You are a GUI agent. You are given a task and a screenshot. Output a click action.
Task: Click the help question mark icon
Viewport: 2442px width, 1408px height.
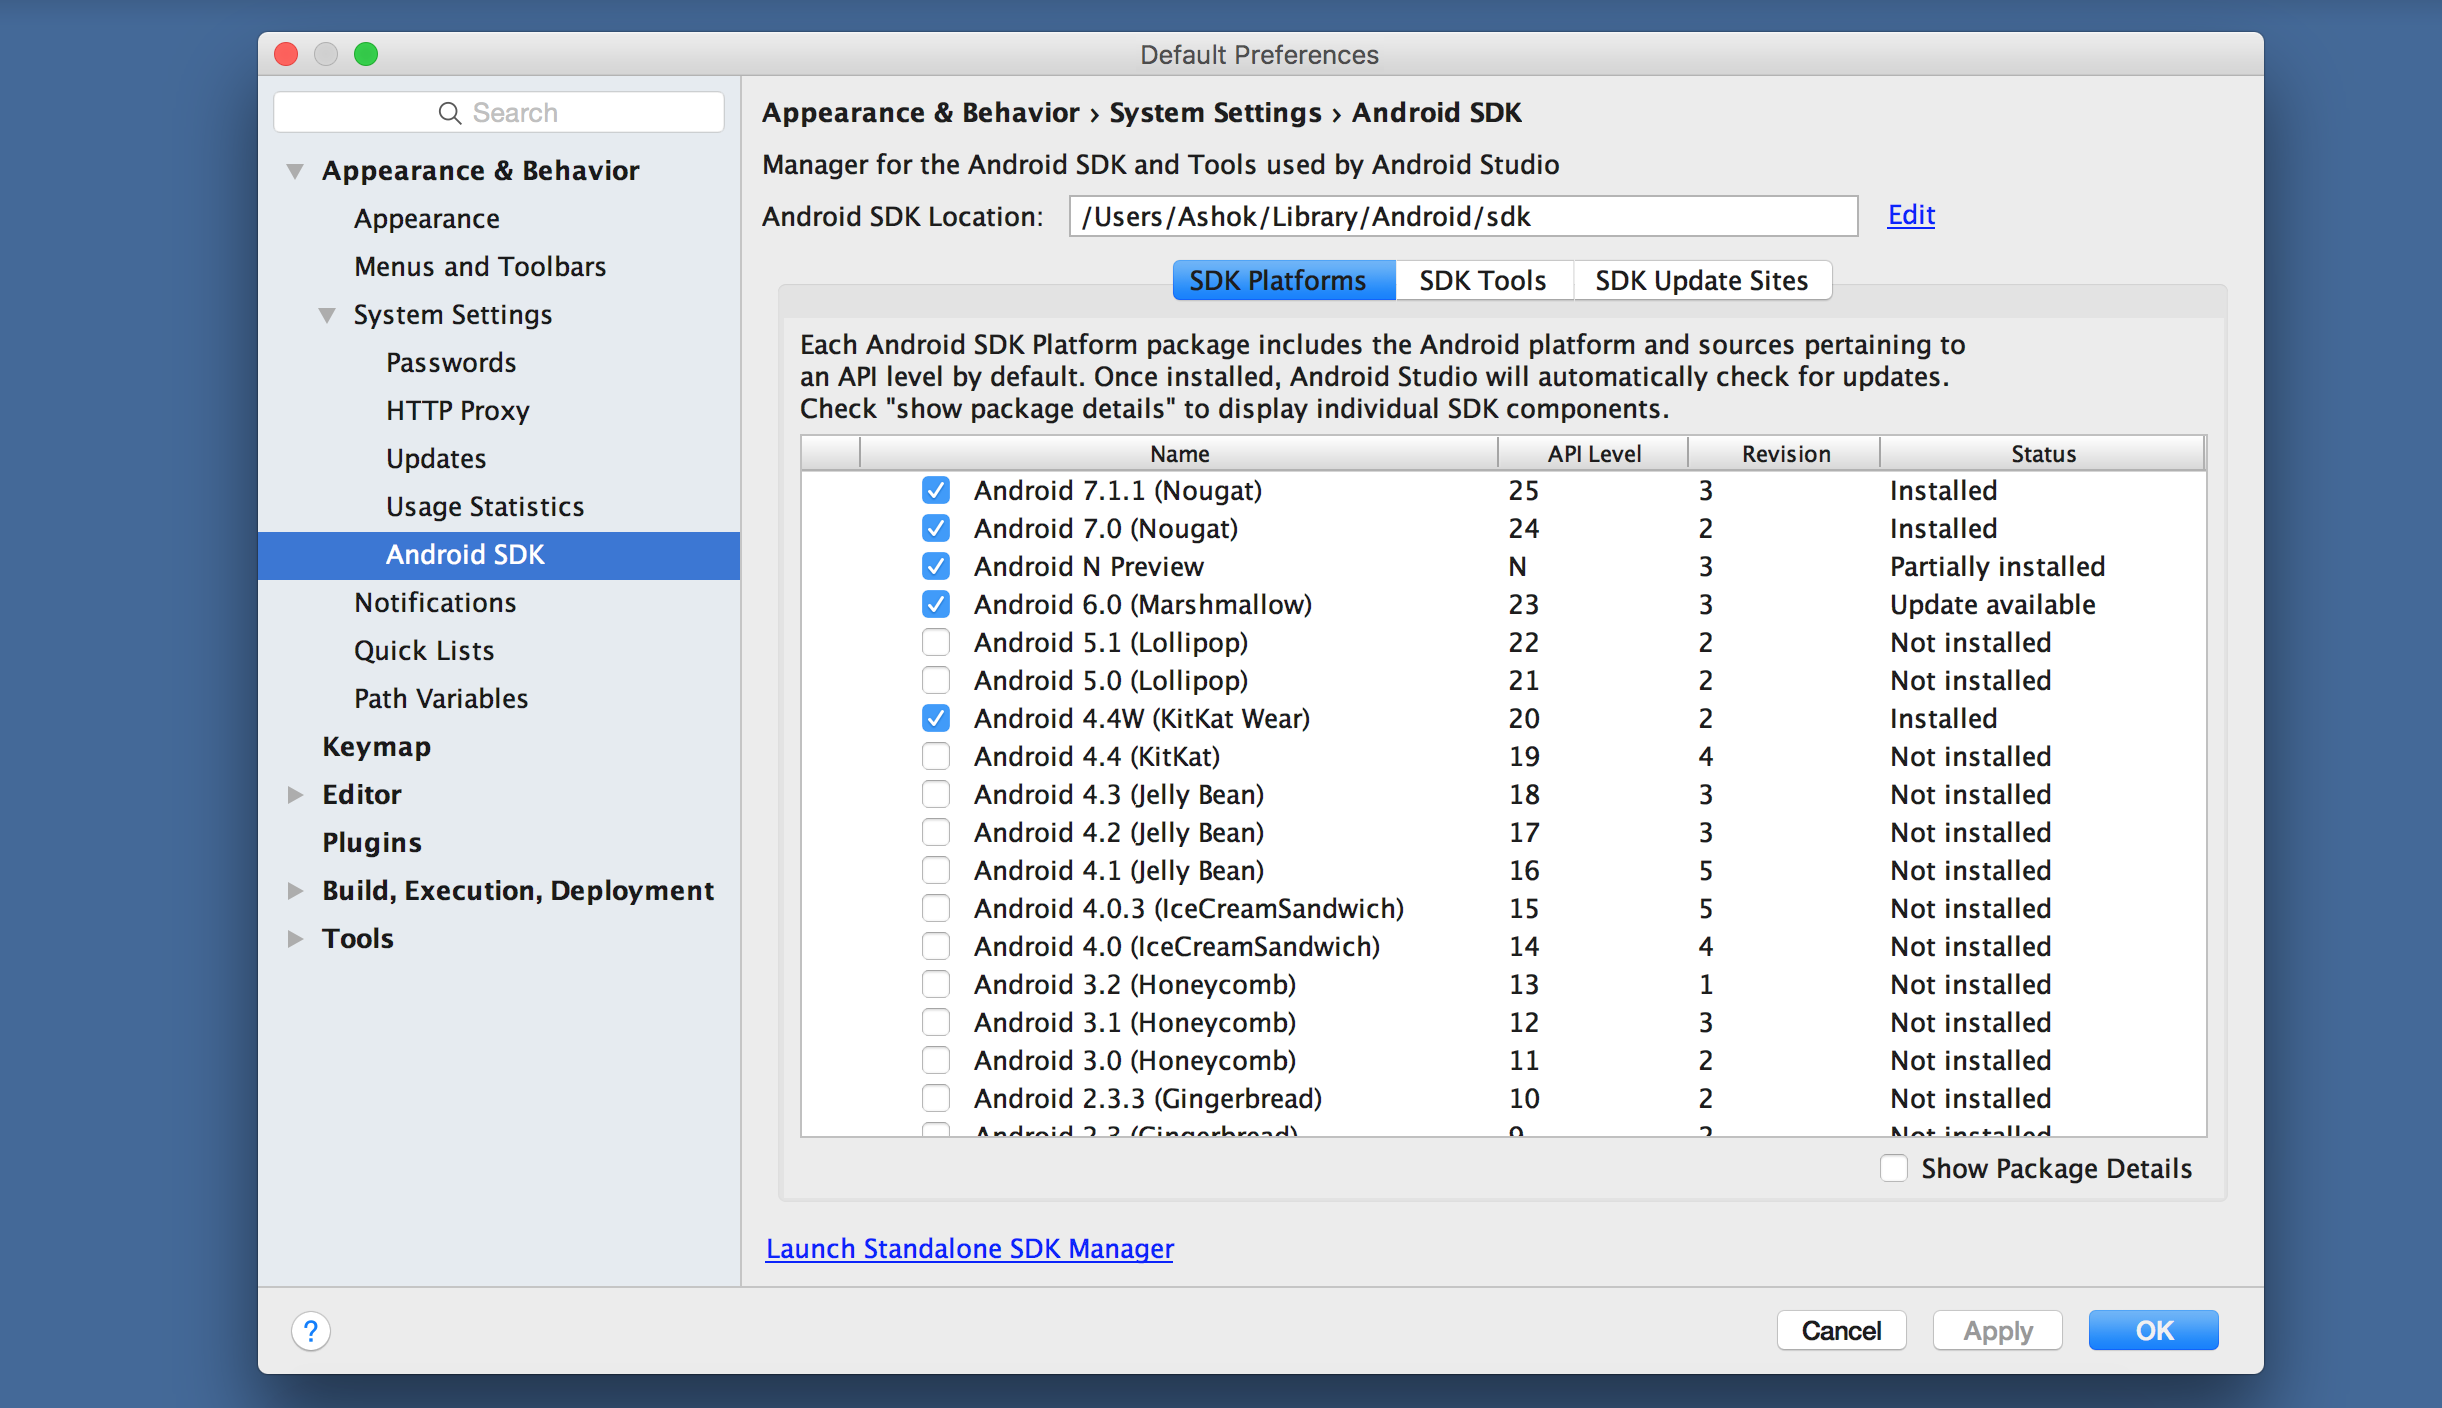pyautogui.click(x=311, y=1331)
